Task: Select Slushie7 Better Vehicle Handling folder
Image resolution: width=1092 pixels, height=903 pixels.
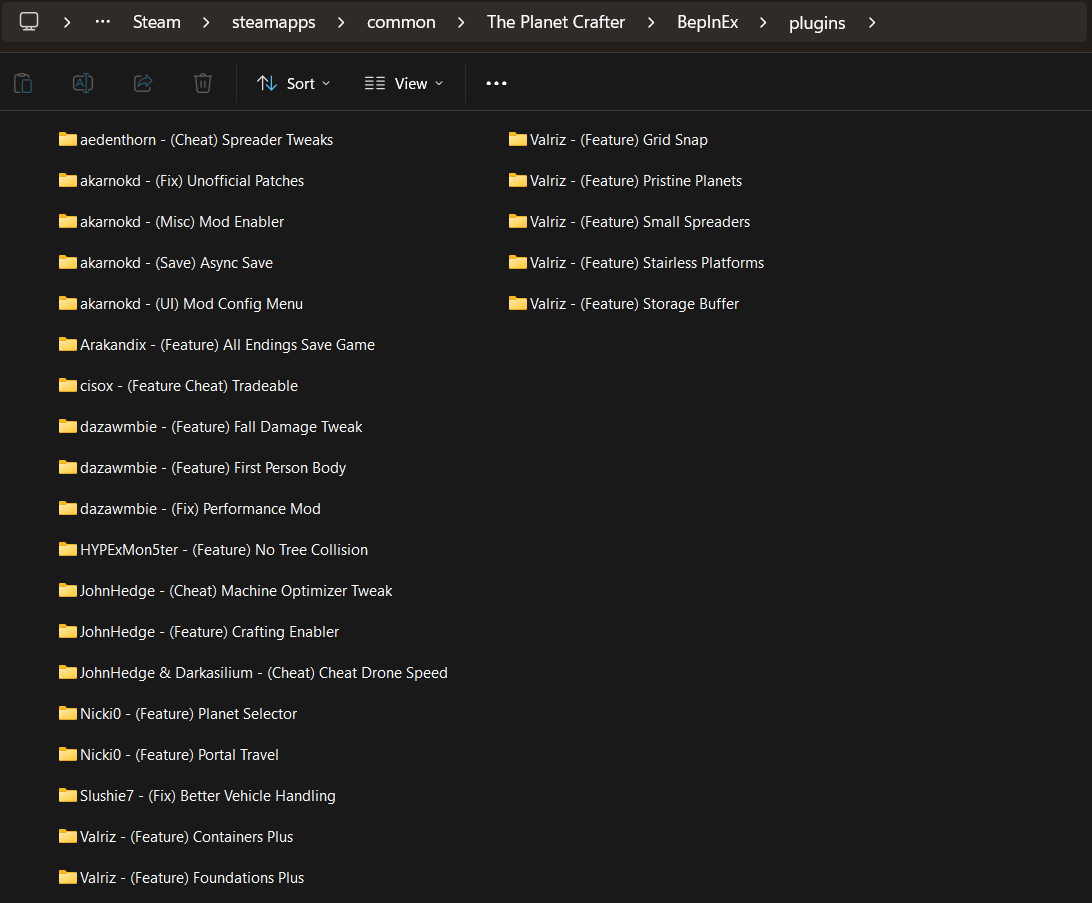Action: click(197, 796)
